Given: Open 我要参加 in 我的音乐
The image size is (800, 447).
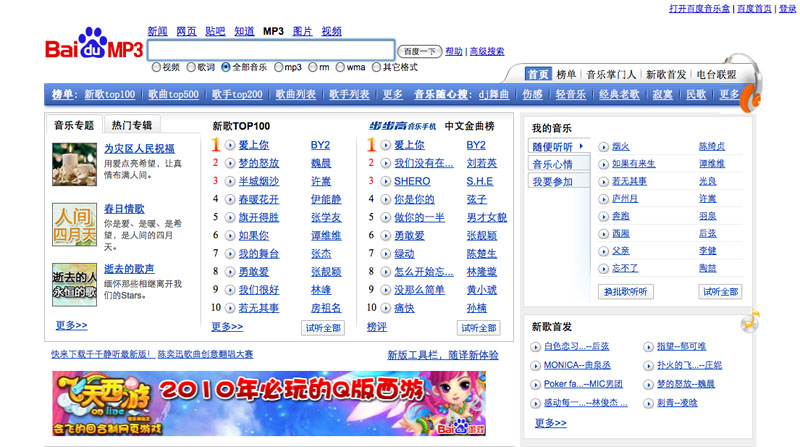Looking at the screenshot, I should point(559,182).
